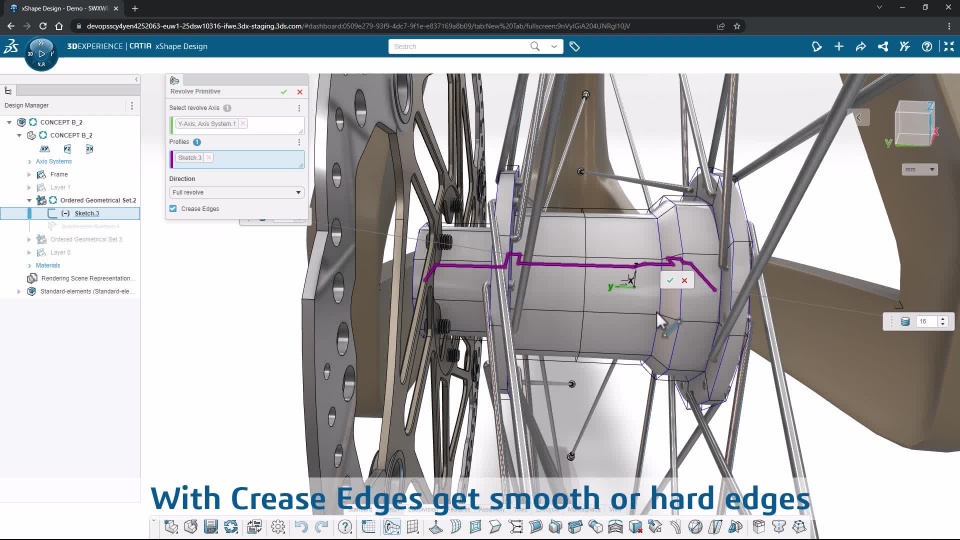Click the tools/wrench icon in top bar
The height and width of the screenshot is (540, 960).
[905, 47]
